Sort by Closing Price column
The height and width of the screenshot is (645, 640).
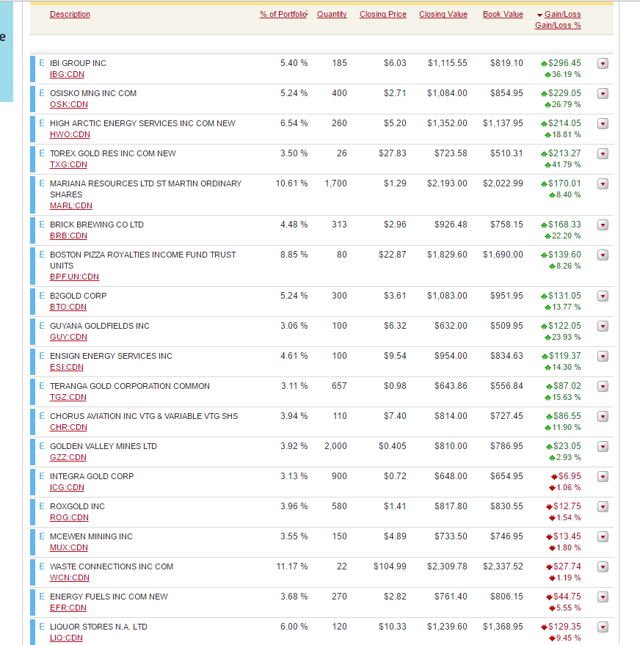tap(383, 14)
